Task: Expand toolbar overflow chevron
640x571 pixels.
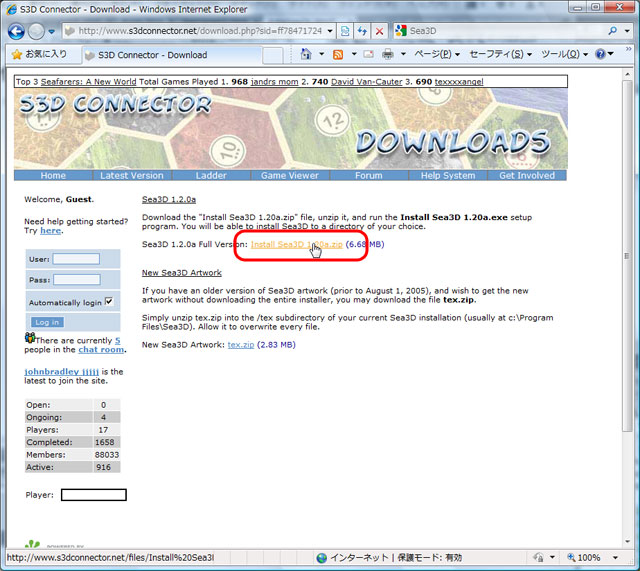Action: (629, 49)
